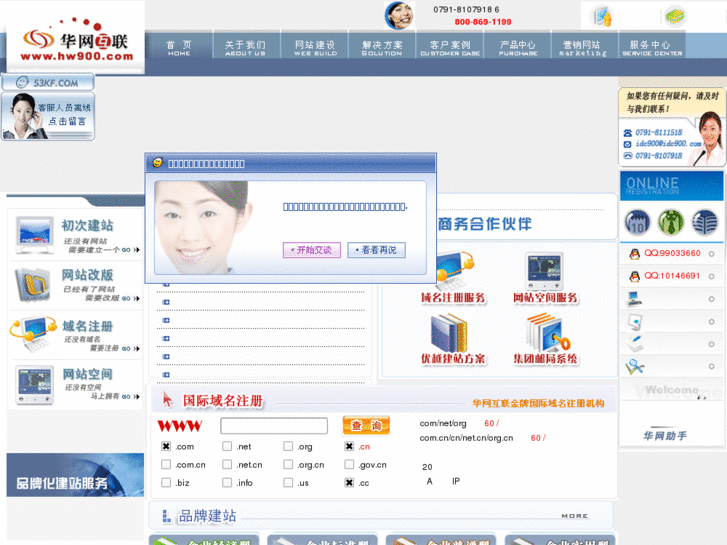Click the computer icon in online panel

(x=634, y=299)
